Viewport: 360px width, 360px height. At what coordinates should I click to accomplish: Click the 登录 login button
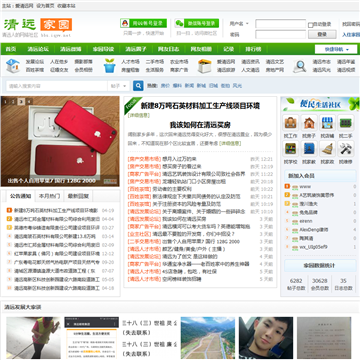[x=322, y=34]
